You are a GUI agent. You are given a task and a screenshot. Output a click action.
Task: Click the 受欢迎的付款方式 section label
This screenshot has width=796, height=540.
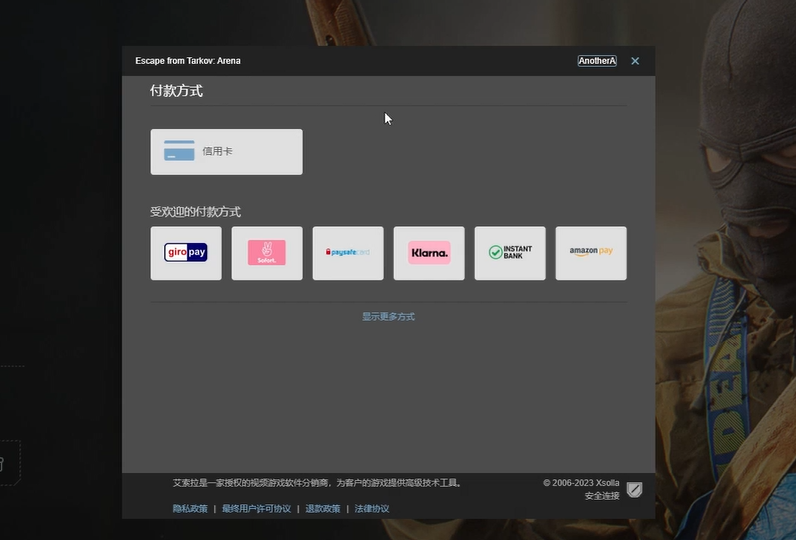click(195, 212)
